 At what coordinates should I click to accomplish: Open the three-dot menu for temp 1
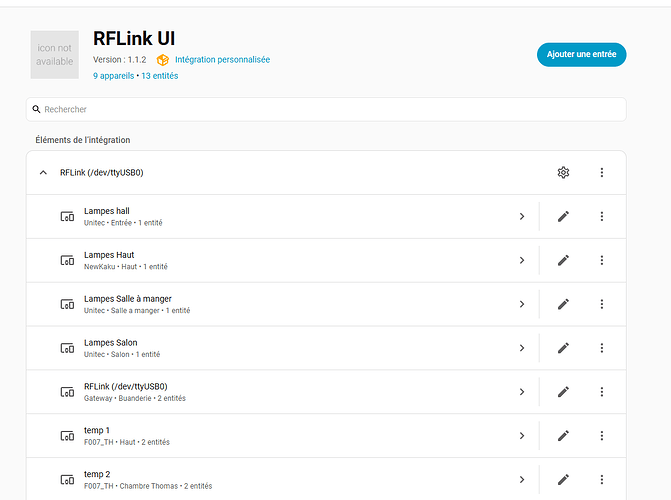pyautogui.click(x=602, y=436)
